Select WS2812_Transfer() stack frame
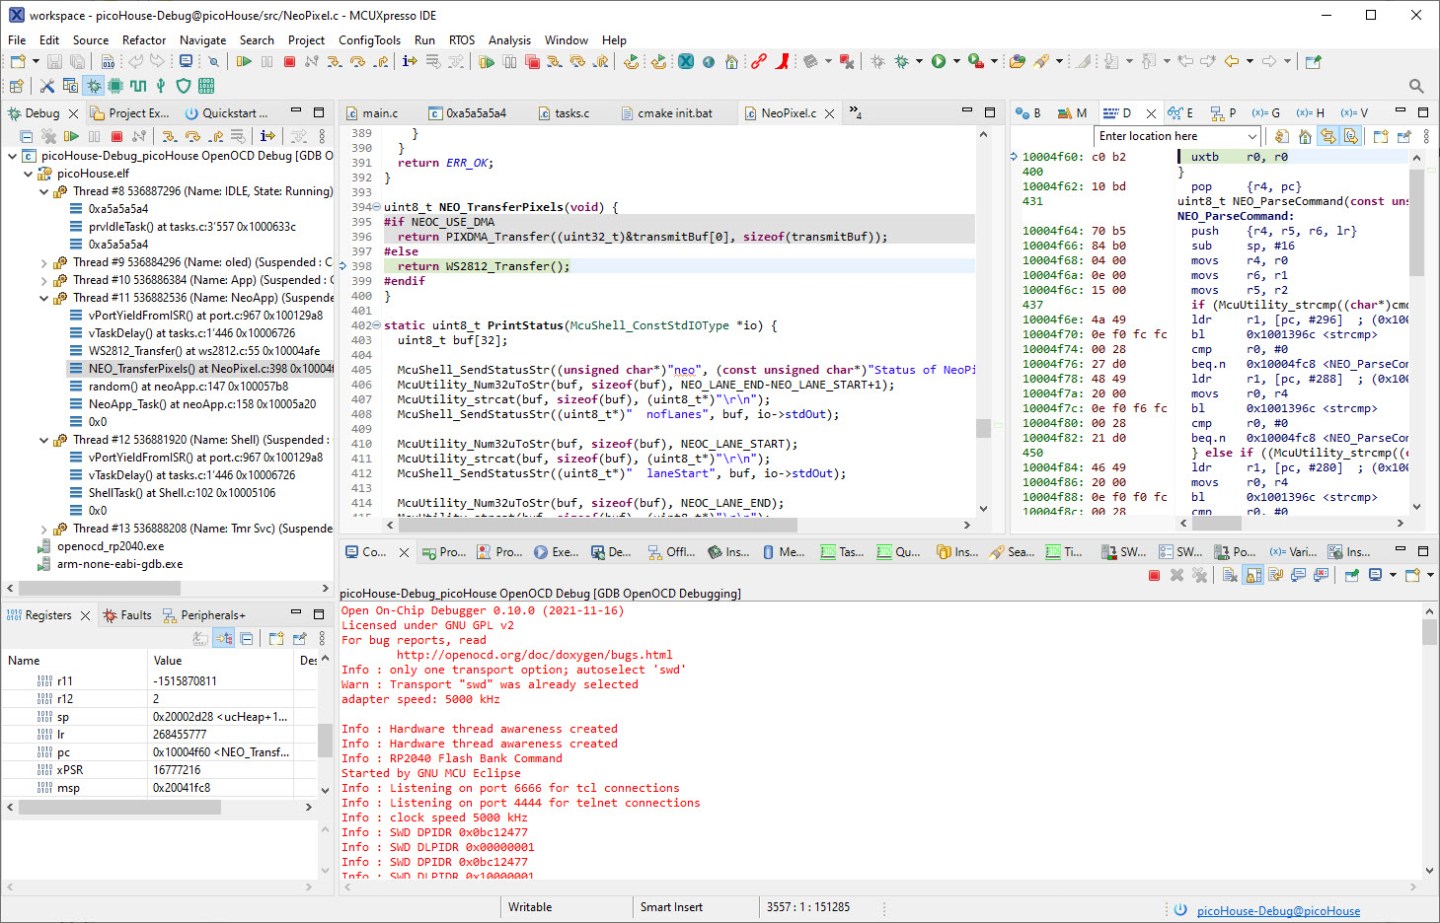This screenshot has height=923, width=1440. click(x=204, y=351)
